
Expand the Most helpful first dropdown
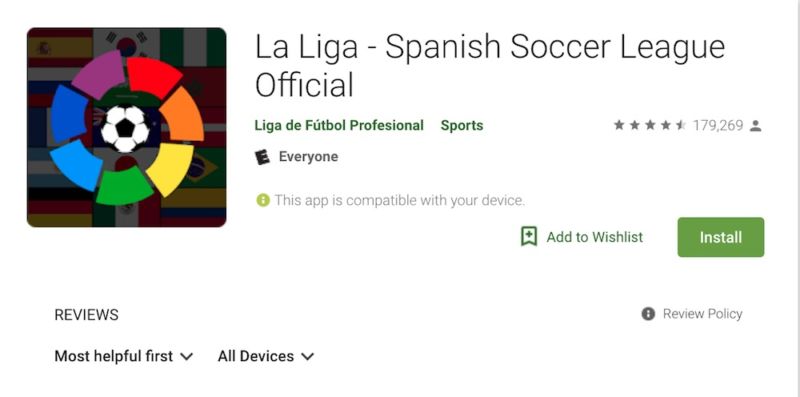124,356
